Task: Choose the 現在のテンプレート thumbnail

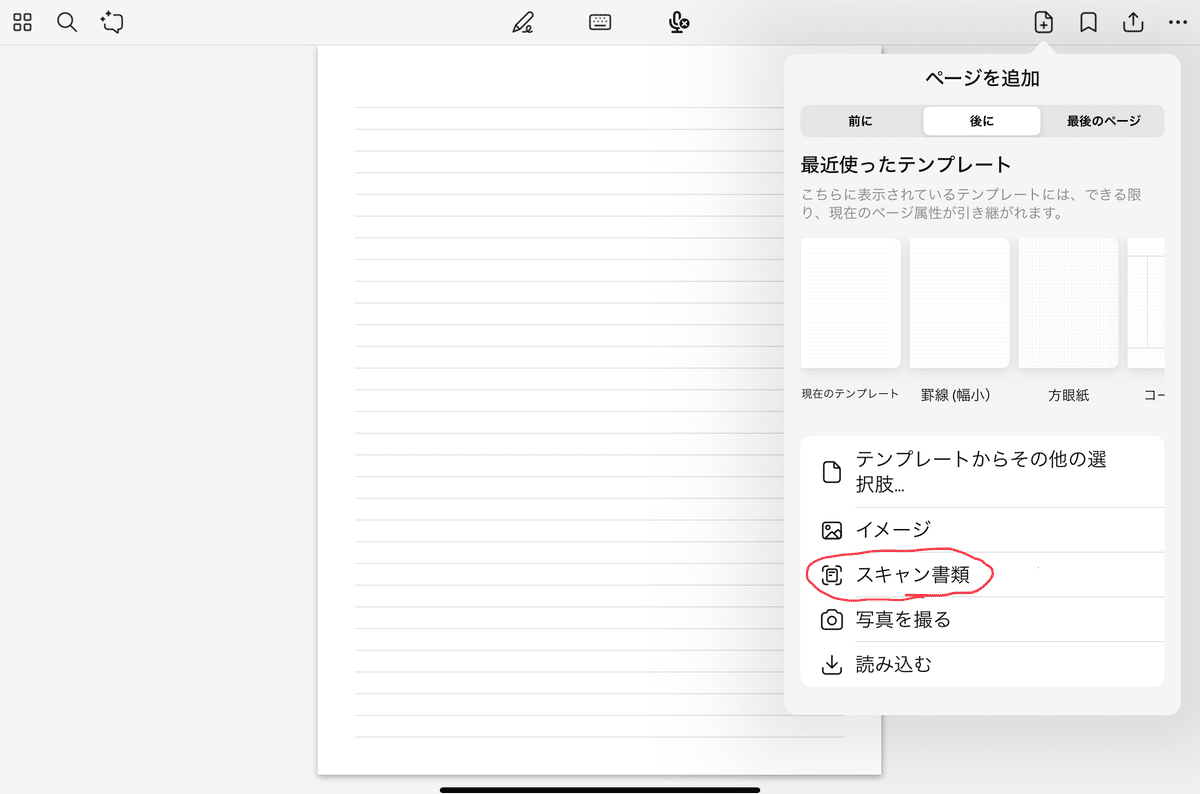Action: (x=851, y=303)
